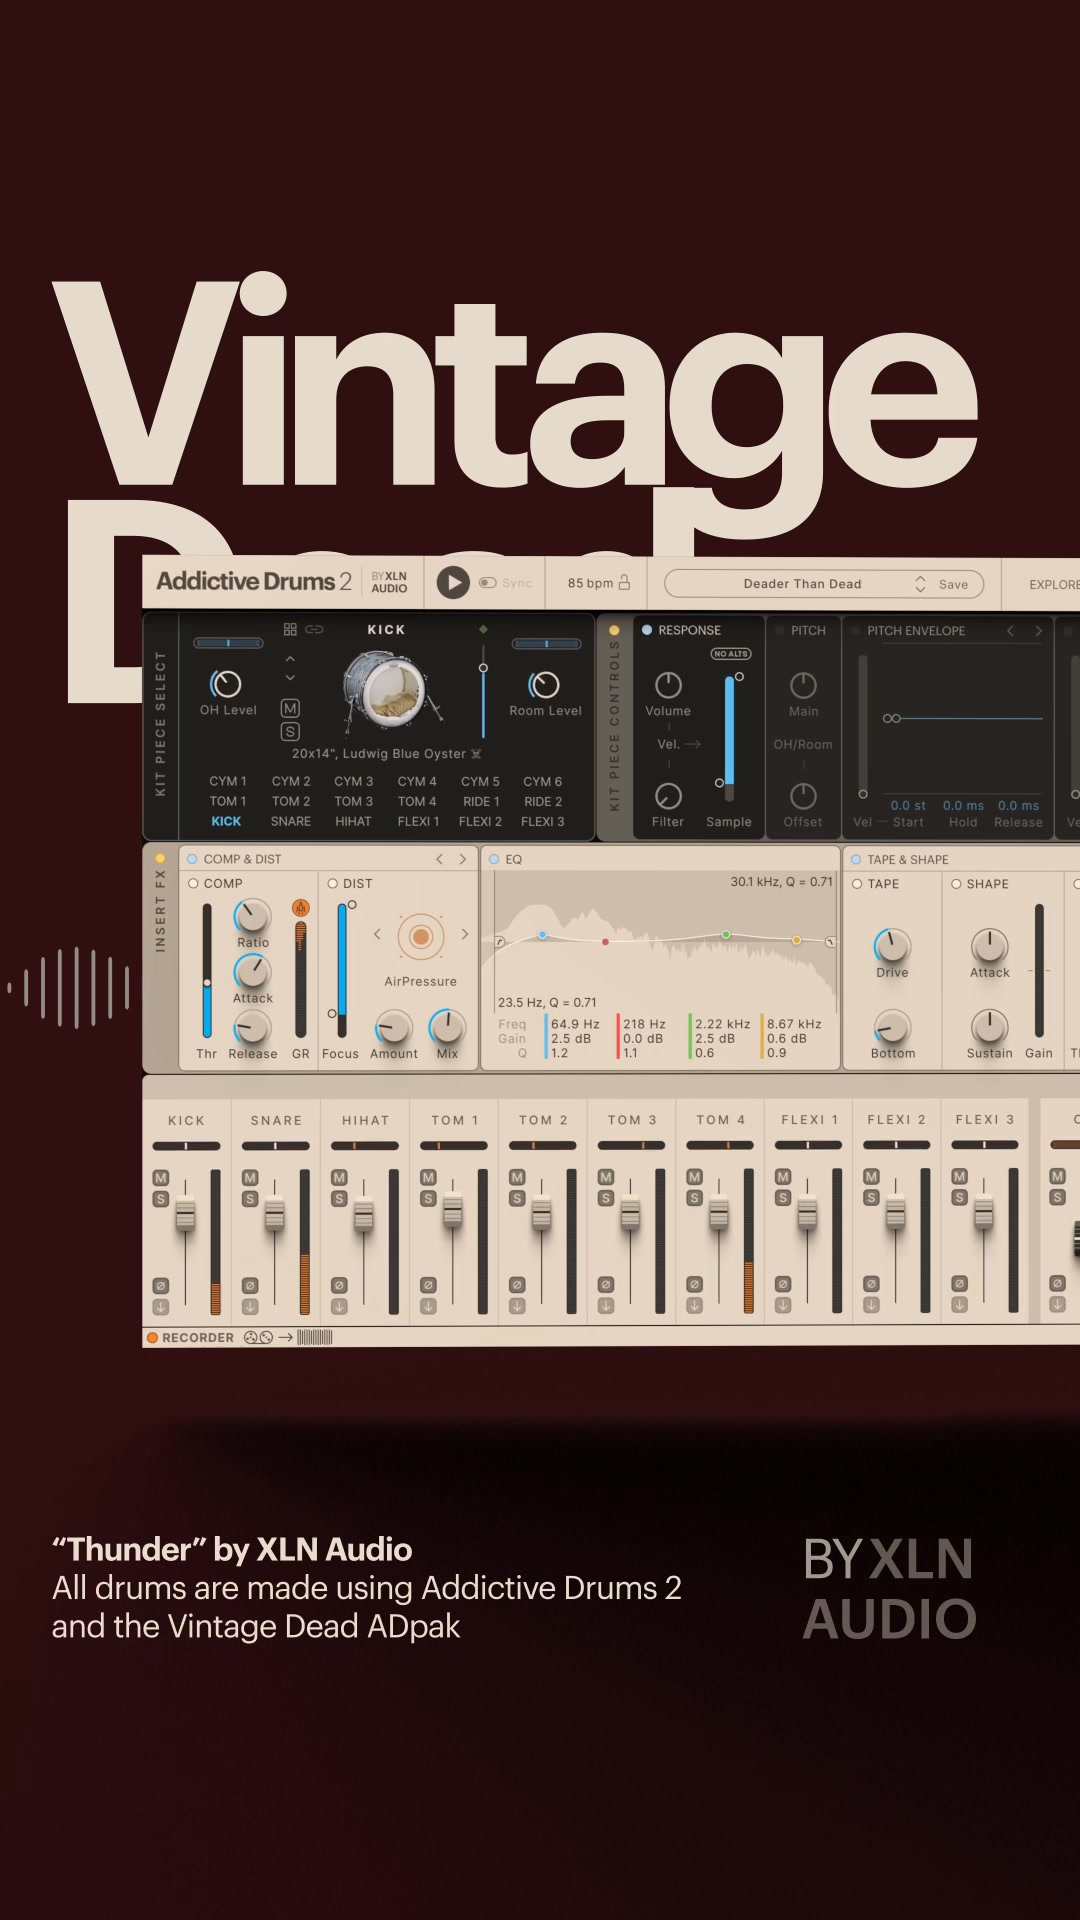This screenshot has width=1080, height=1920.
Task: Select next distortion type arrow
Action: (x=464, y=934)
